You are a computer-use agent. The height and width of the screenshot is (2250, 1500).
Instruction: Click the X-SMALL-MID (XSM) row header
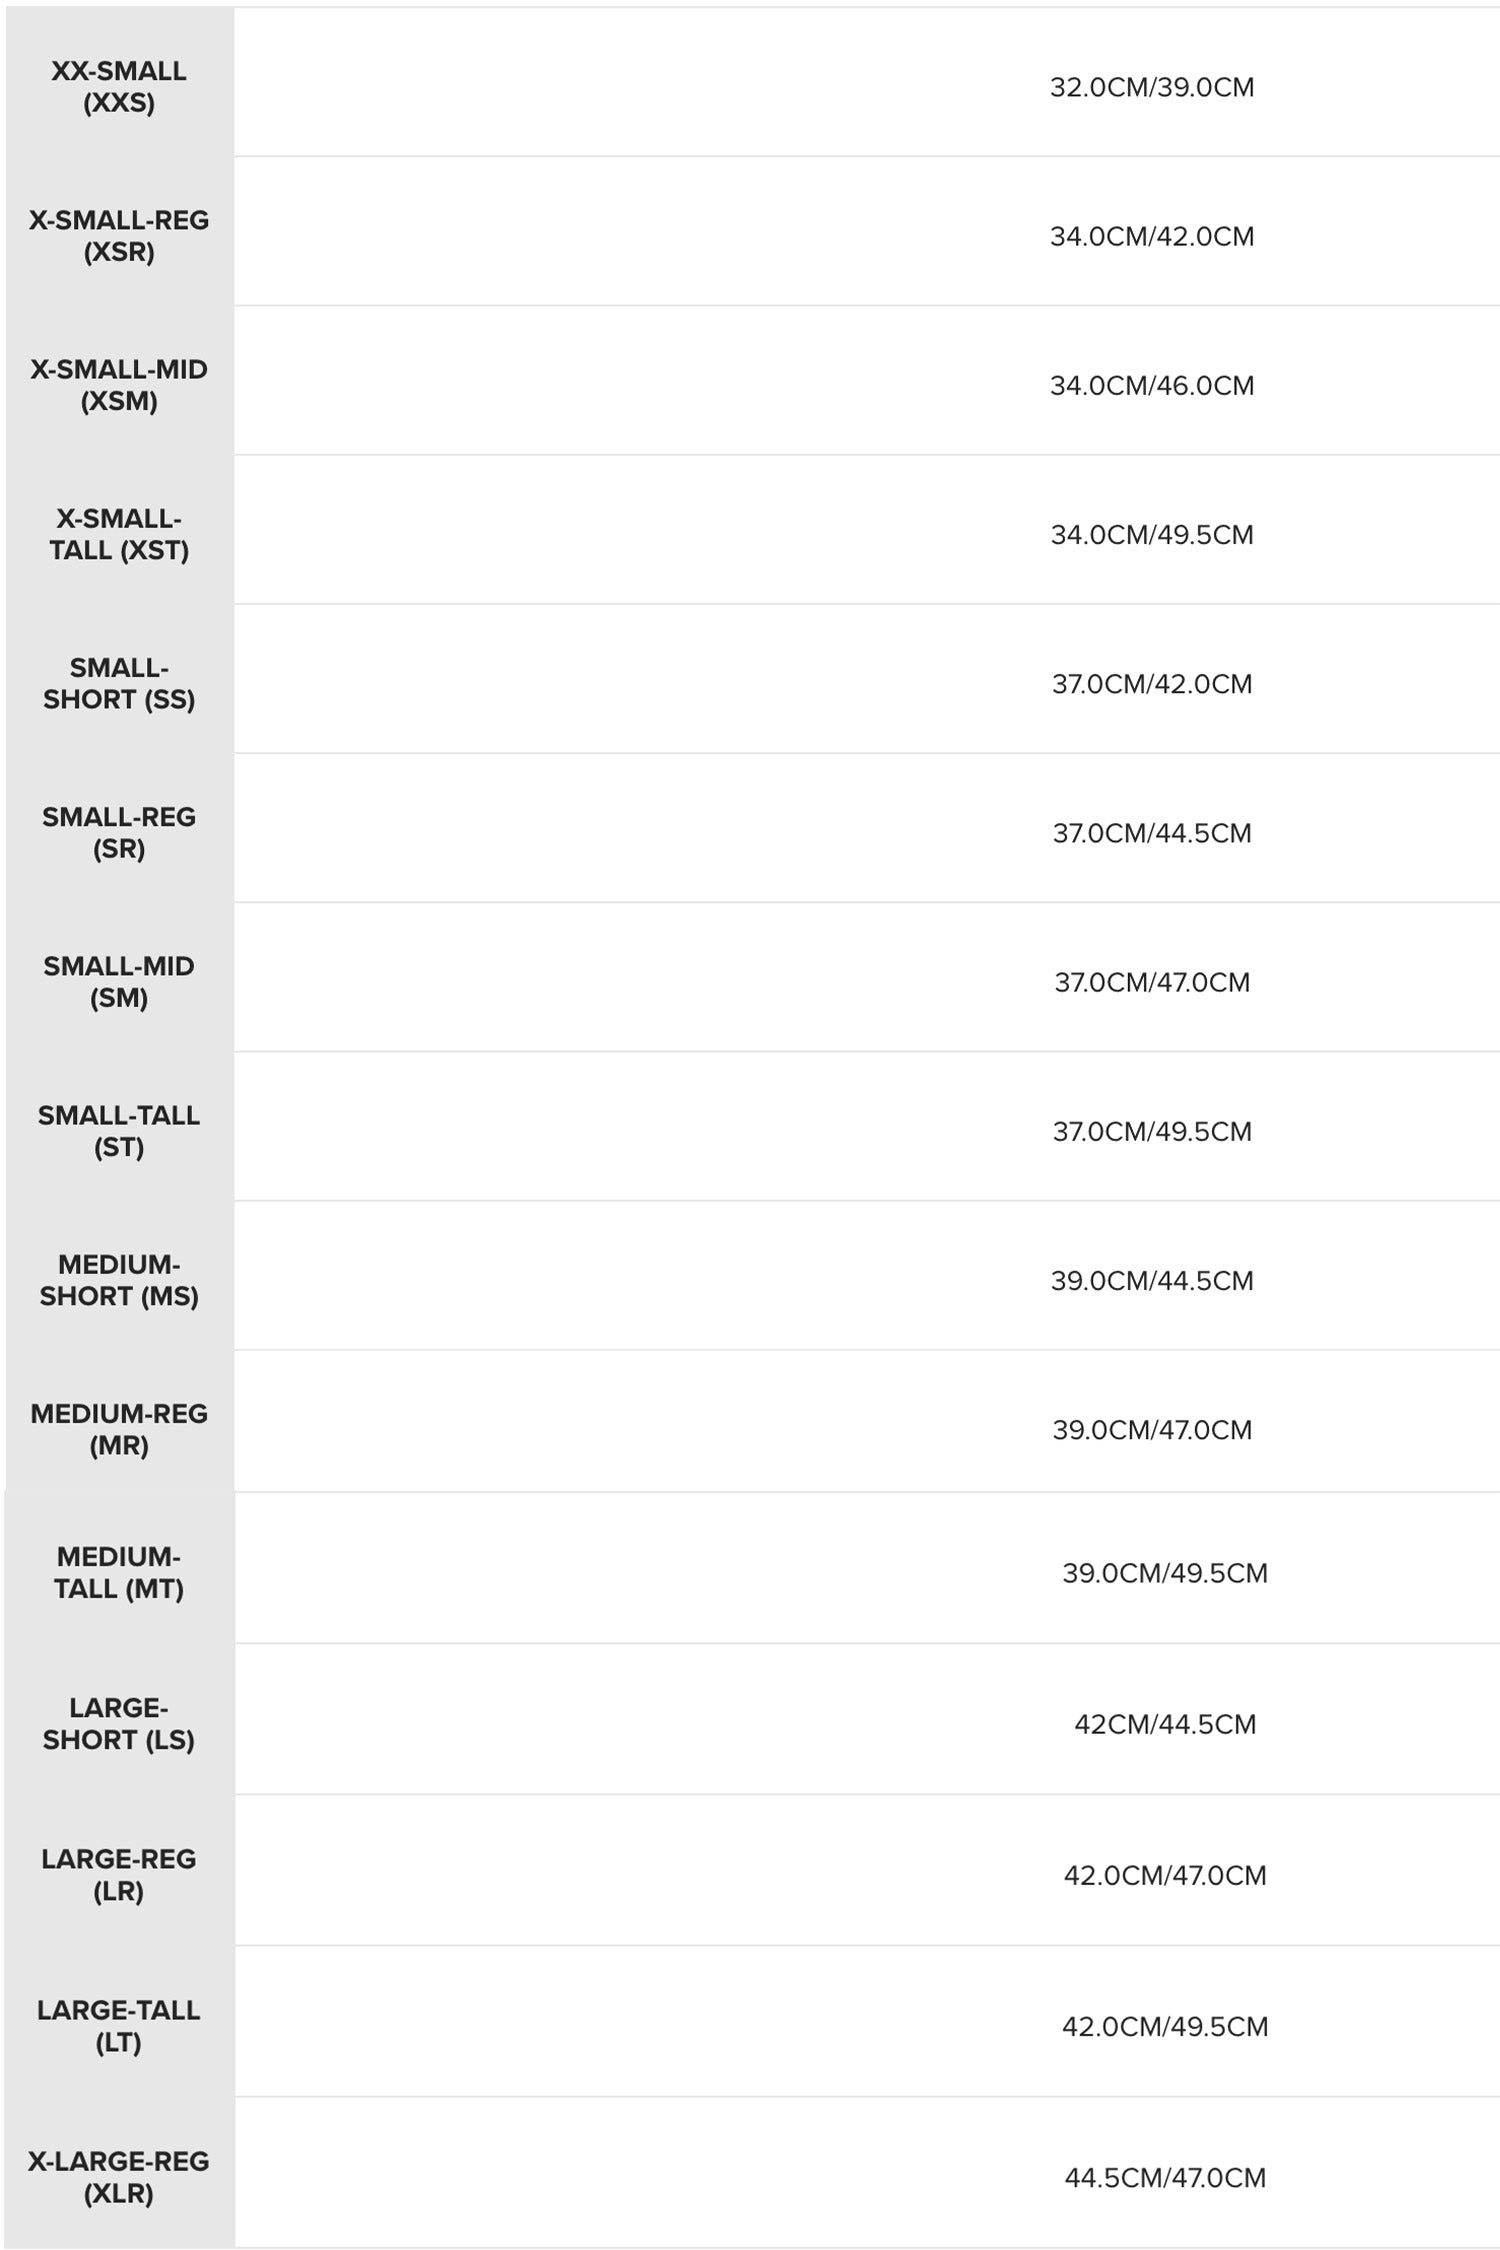pyautogui.click(x=119, y=385)
